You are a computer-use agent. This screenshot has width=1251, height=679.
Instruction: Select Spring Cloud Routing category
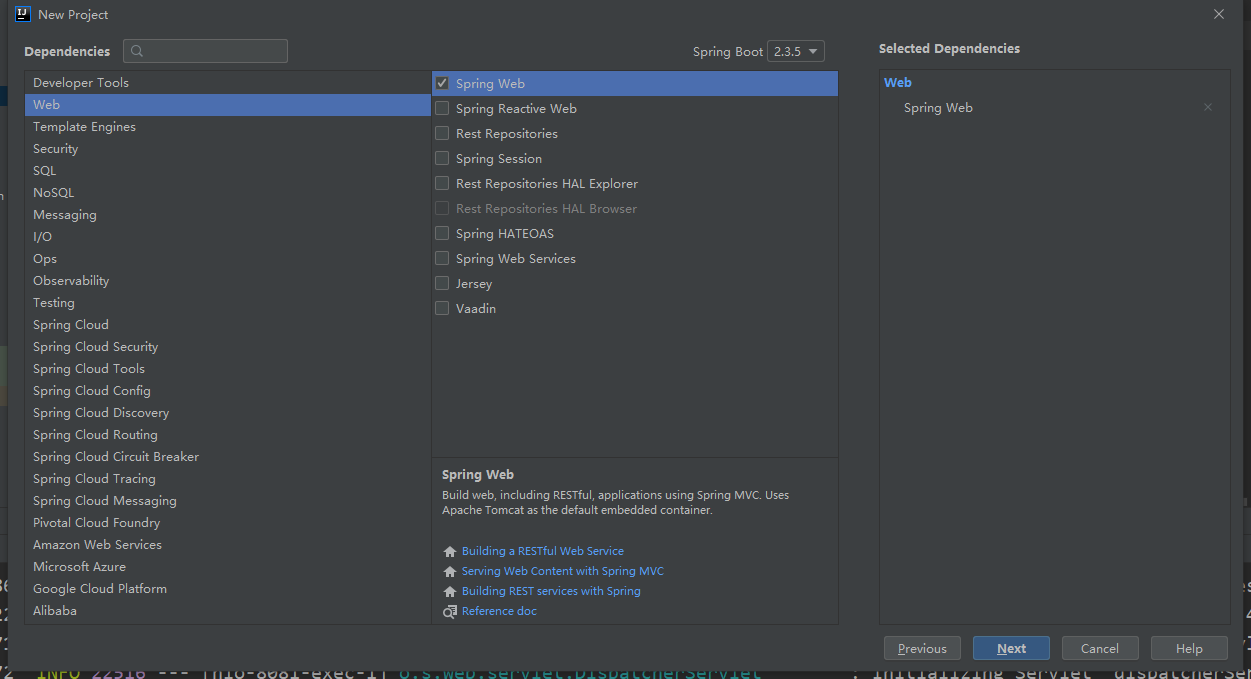pyautogui.click(x=228, y=435)
